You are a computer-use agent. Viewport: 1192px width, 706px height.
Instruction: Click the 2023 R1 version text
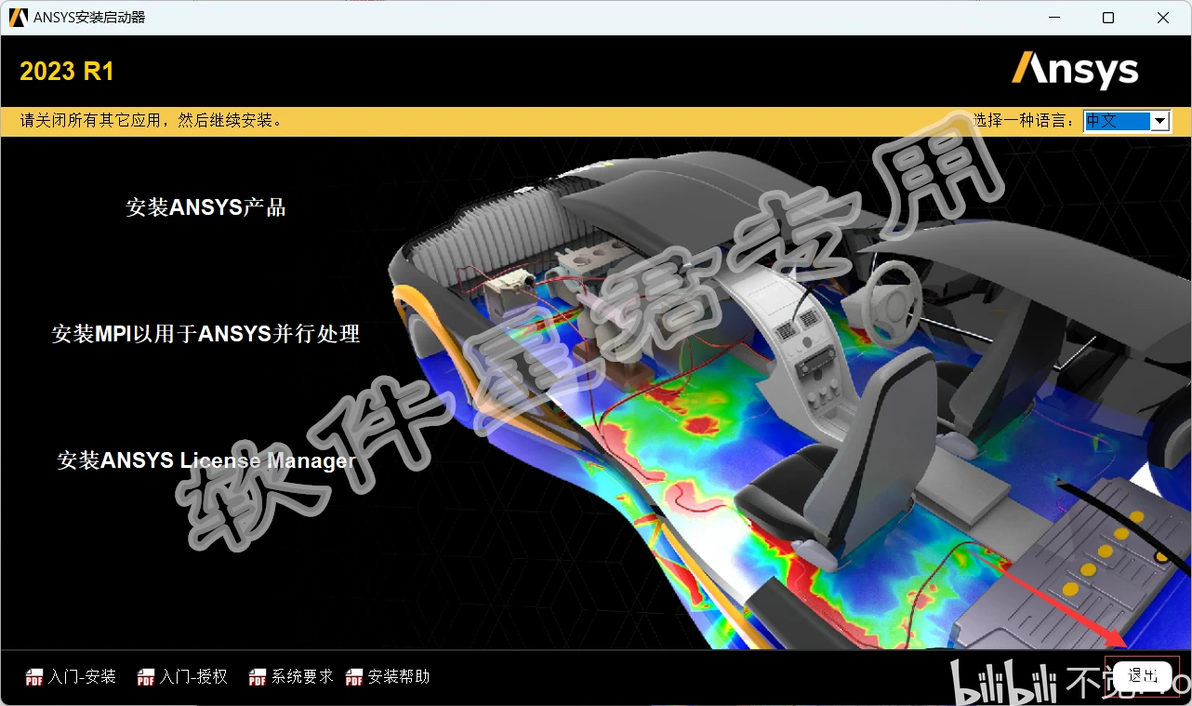[x=67, y=71]
